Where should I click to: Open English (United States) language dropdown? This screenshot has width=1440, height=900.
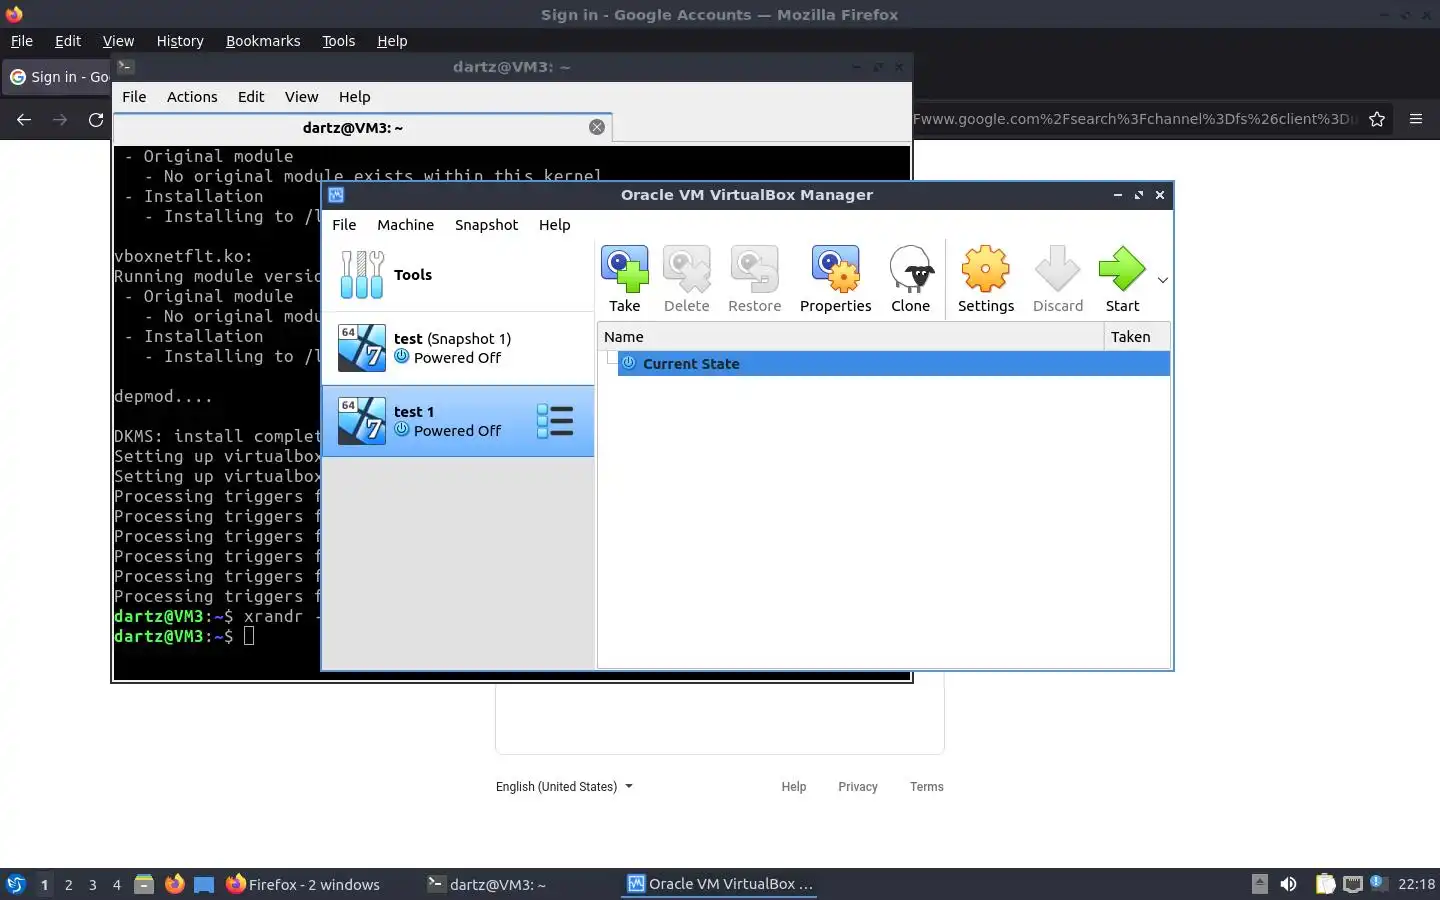564,786
